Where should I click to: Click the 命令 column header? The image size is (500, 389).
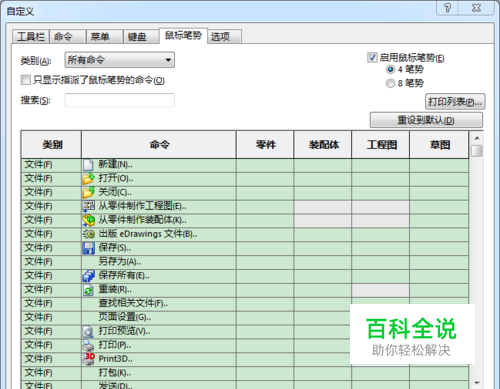point(159,145)
